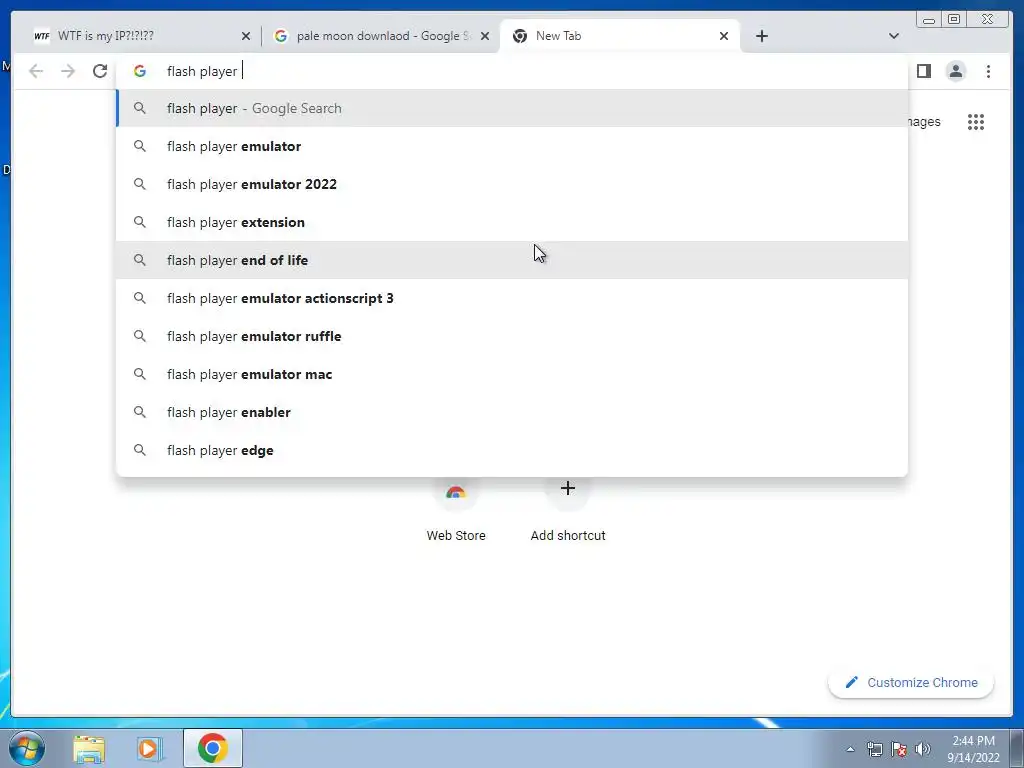Click the address bar containing flash player
The height and width of the screenshot is (768, 1024).
512,71
